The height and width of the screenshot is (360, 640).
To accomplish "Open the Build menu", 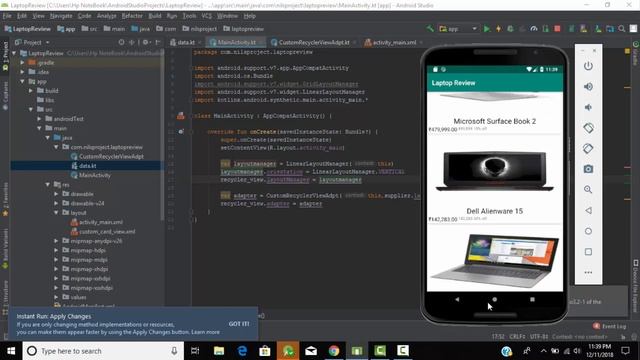I will tap(155, 16).
